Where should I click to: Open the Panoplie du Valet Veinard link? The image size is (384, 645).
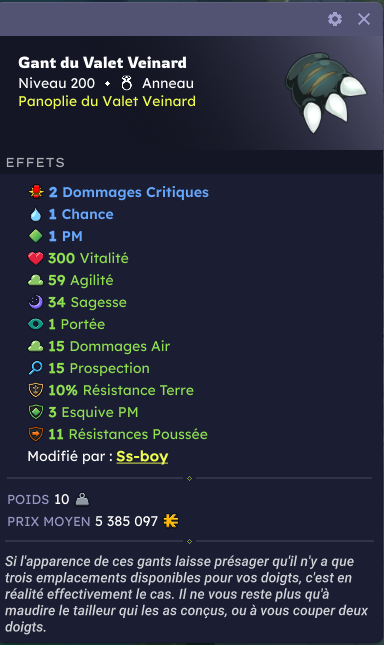[x=107, y=101]
